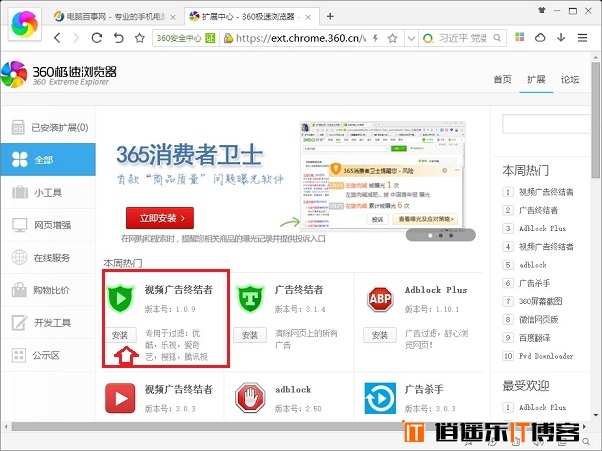Click the 360安全中心 security badge
602x451 pixels.
coord(186,38)
